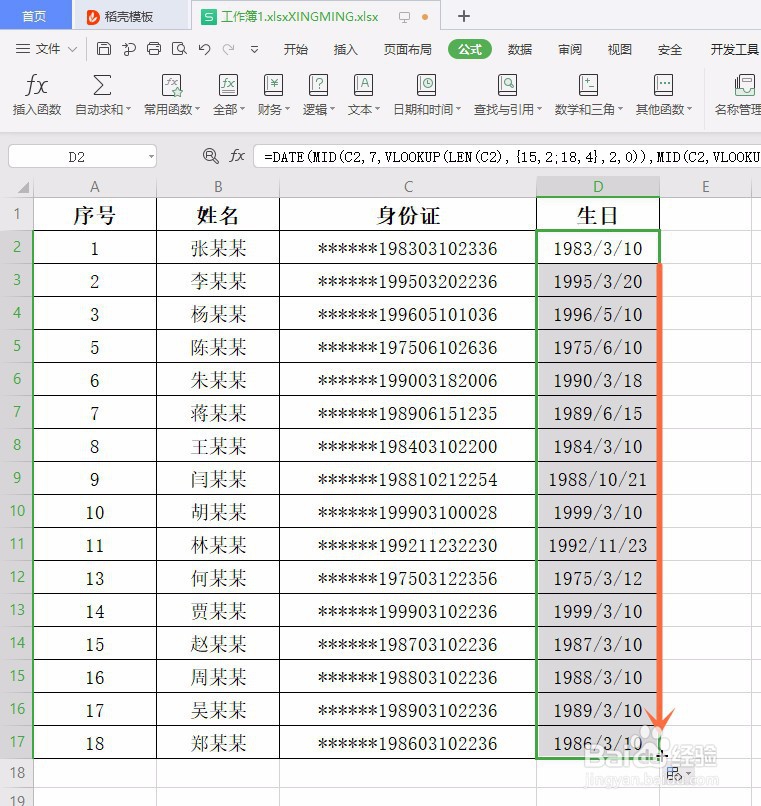Switch to the View (视图) ribbon tab
The height and width of the screenshot is (806, 761).
[x=620, y=49]
